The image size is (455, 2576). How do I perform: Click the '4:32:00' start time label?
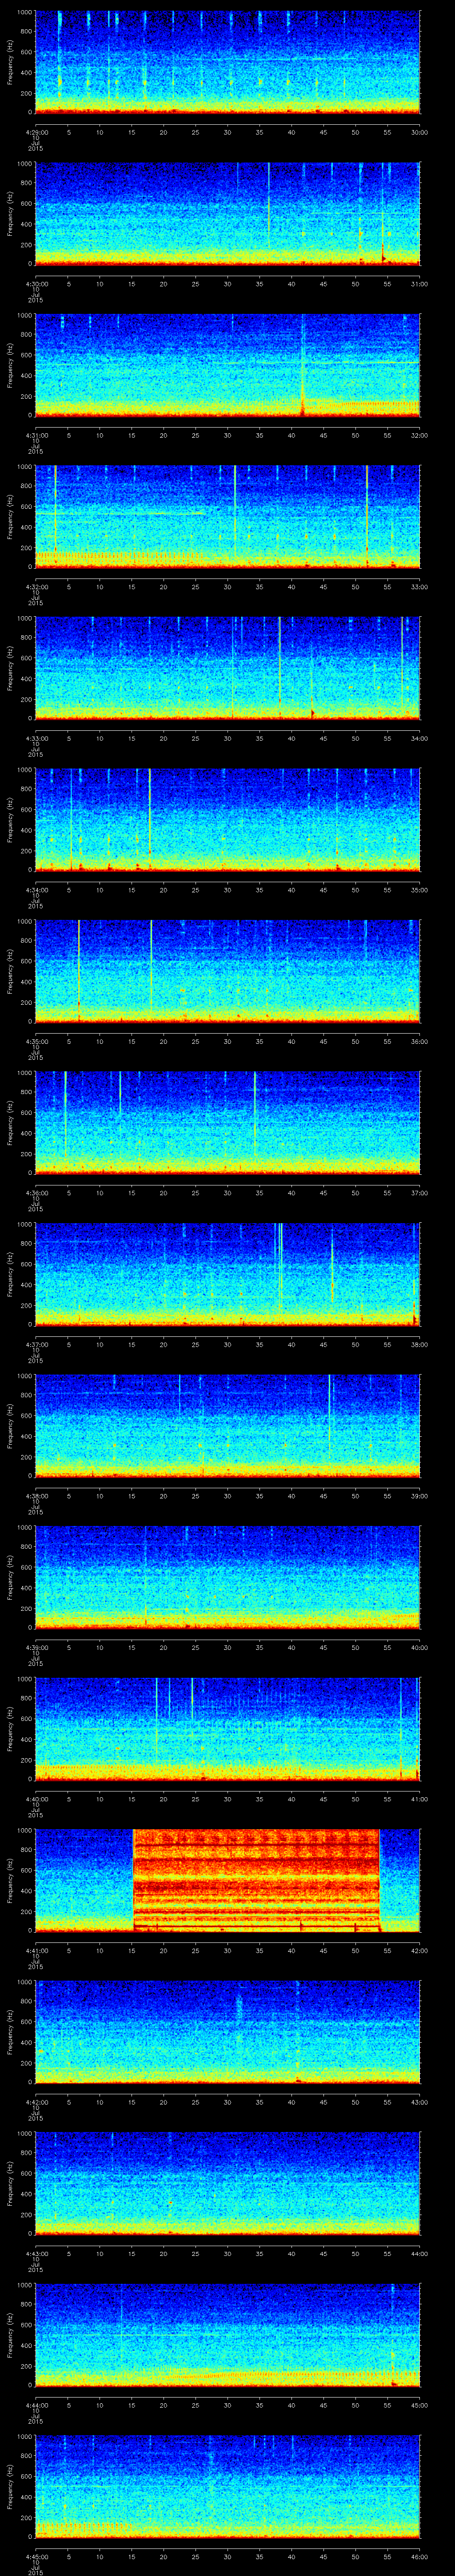point(35,586)
